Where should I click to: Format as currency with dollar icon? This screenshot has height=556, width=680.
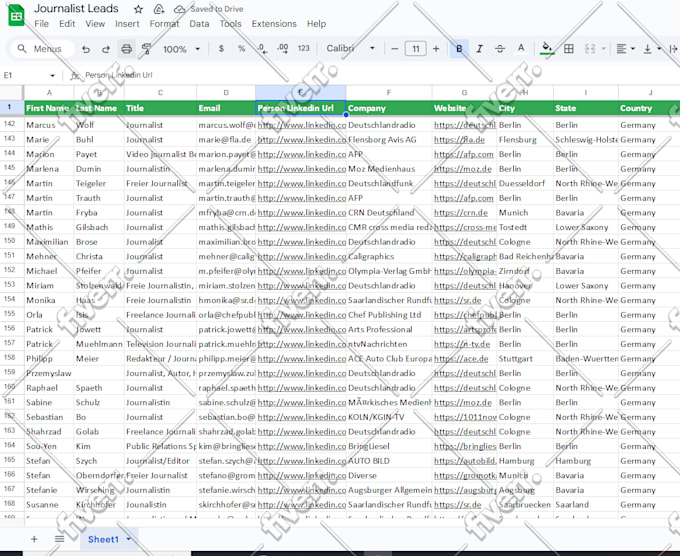point(221,49)
